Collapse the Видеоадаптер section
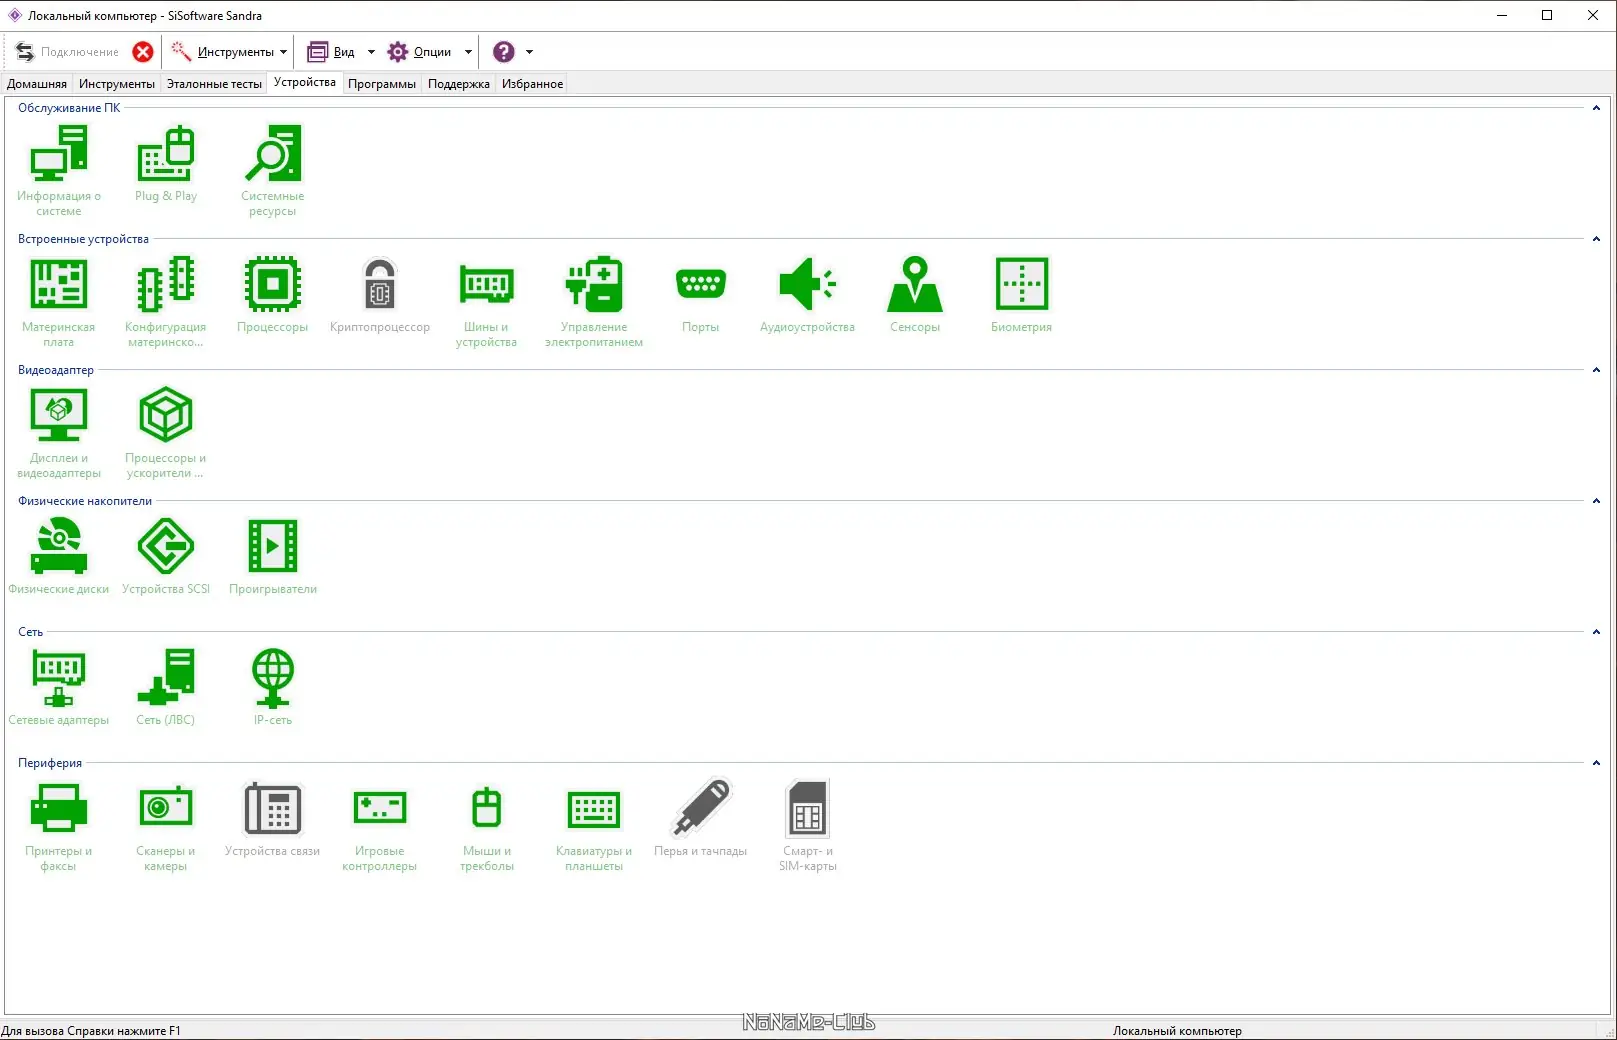This screenshot has height=1040, width=1617. click(1596, 370)
